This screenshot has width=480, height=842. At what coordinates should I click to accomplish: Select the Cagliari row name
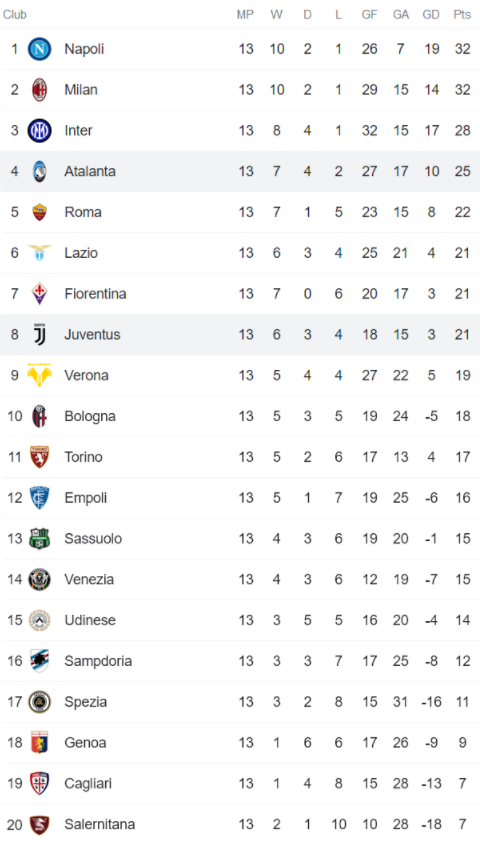[88, 783]
